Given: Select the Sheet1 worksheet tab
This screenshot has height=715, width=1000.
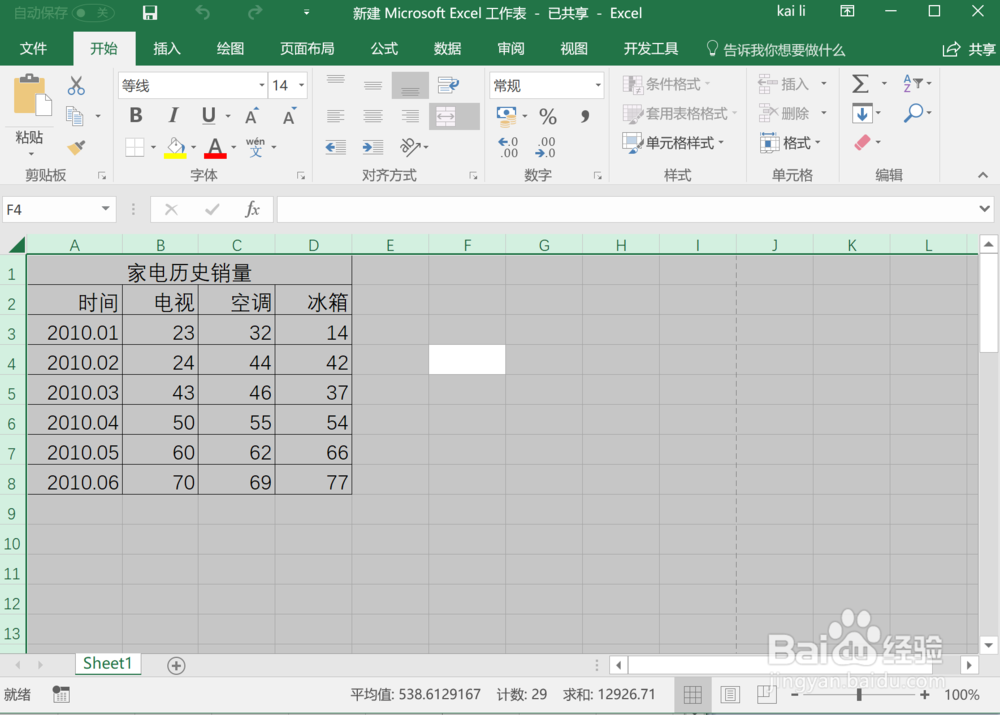Looking at the screenshot, I should click(107, 663).
